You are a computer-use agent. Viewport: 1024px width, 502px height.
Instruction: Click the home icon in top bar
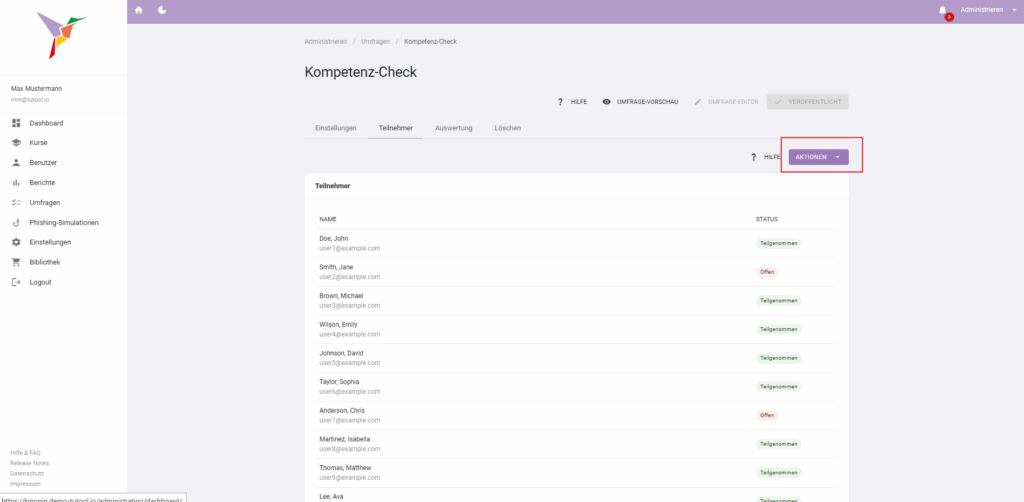pyautogui.click(x=139, y=10)
